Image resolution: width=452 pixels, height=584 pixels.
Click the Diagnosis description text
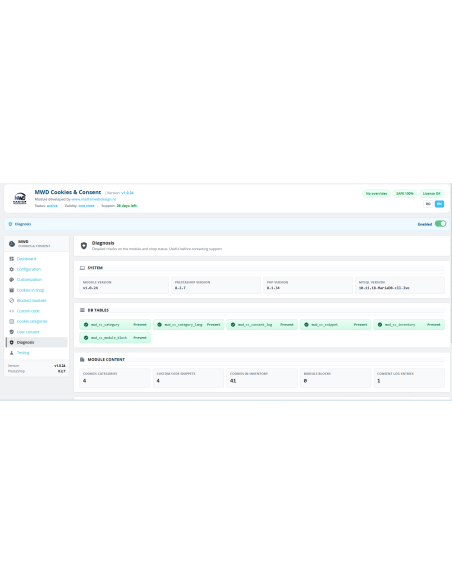(157, 249)
